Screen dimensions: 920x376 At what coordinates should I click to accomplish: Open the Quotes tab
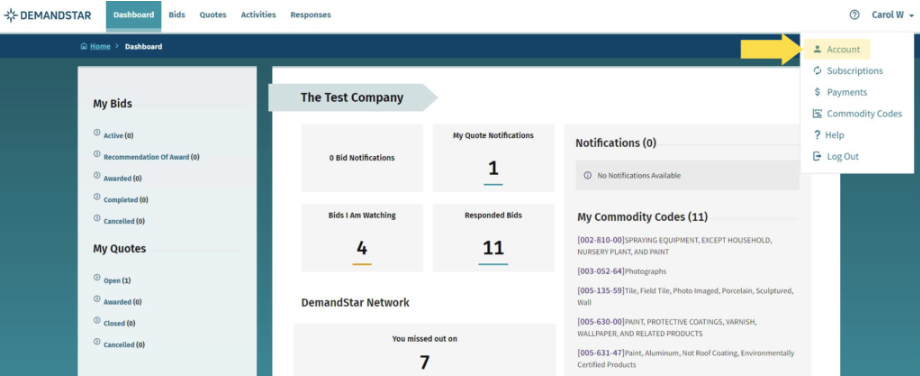point(212,15)
